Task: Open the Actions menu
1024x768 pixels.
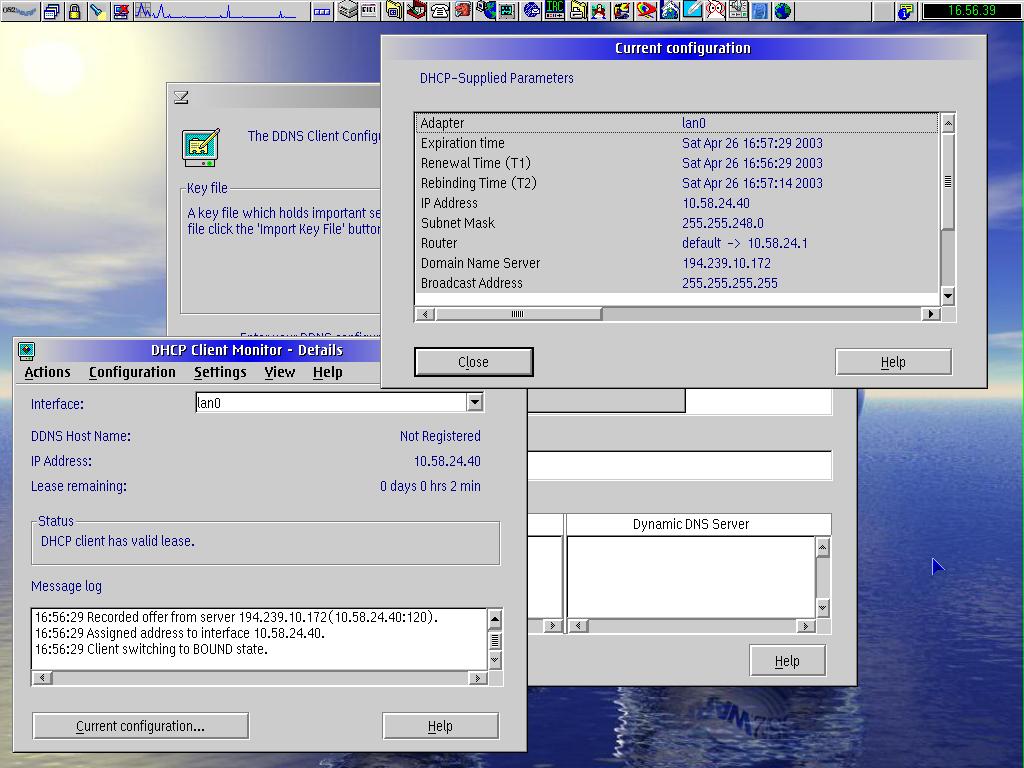Action: (x=47, y=372)
